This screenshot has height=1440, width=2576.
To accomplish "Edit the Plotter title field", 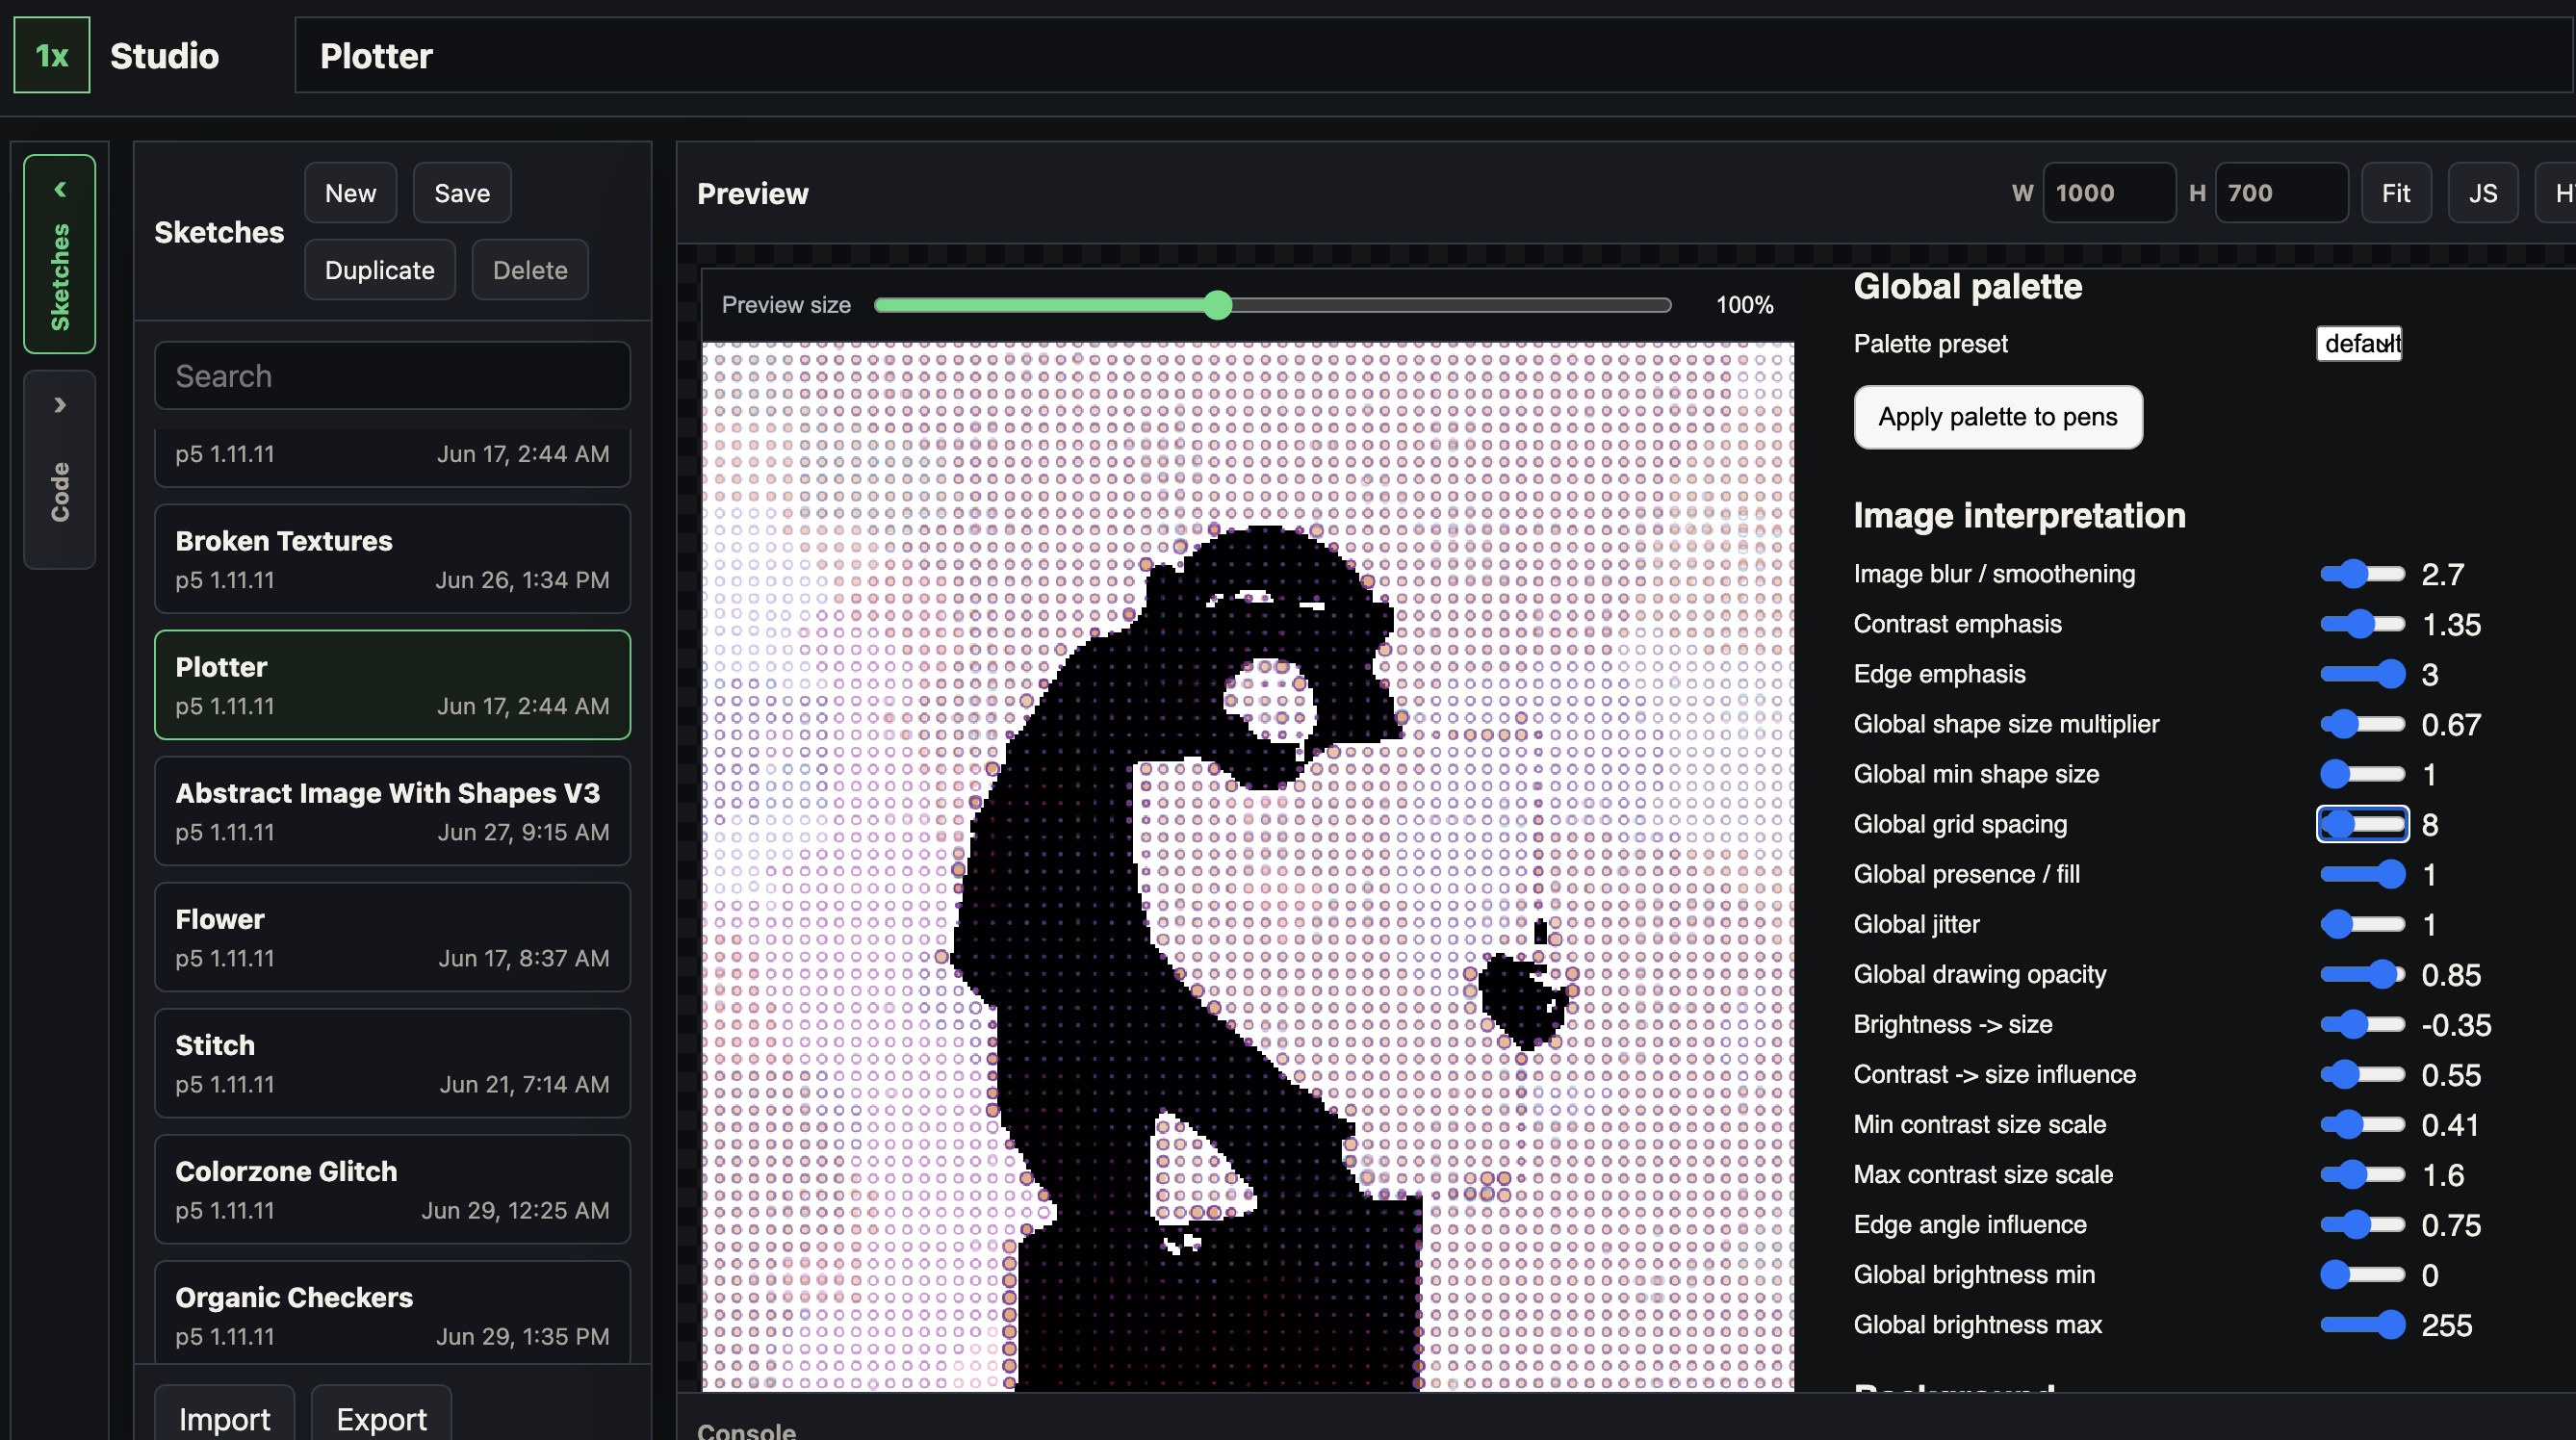I will pos(1435,55).
